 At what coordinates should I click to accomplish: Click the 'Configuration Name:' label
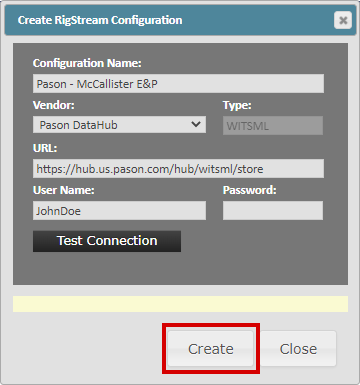coord(87,63)
